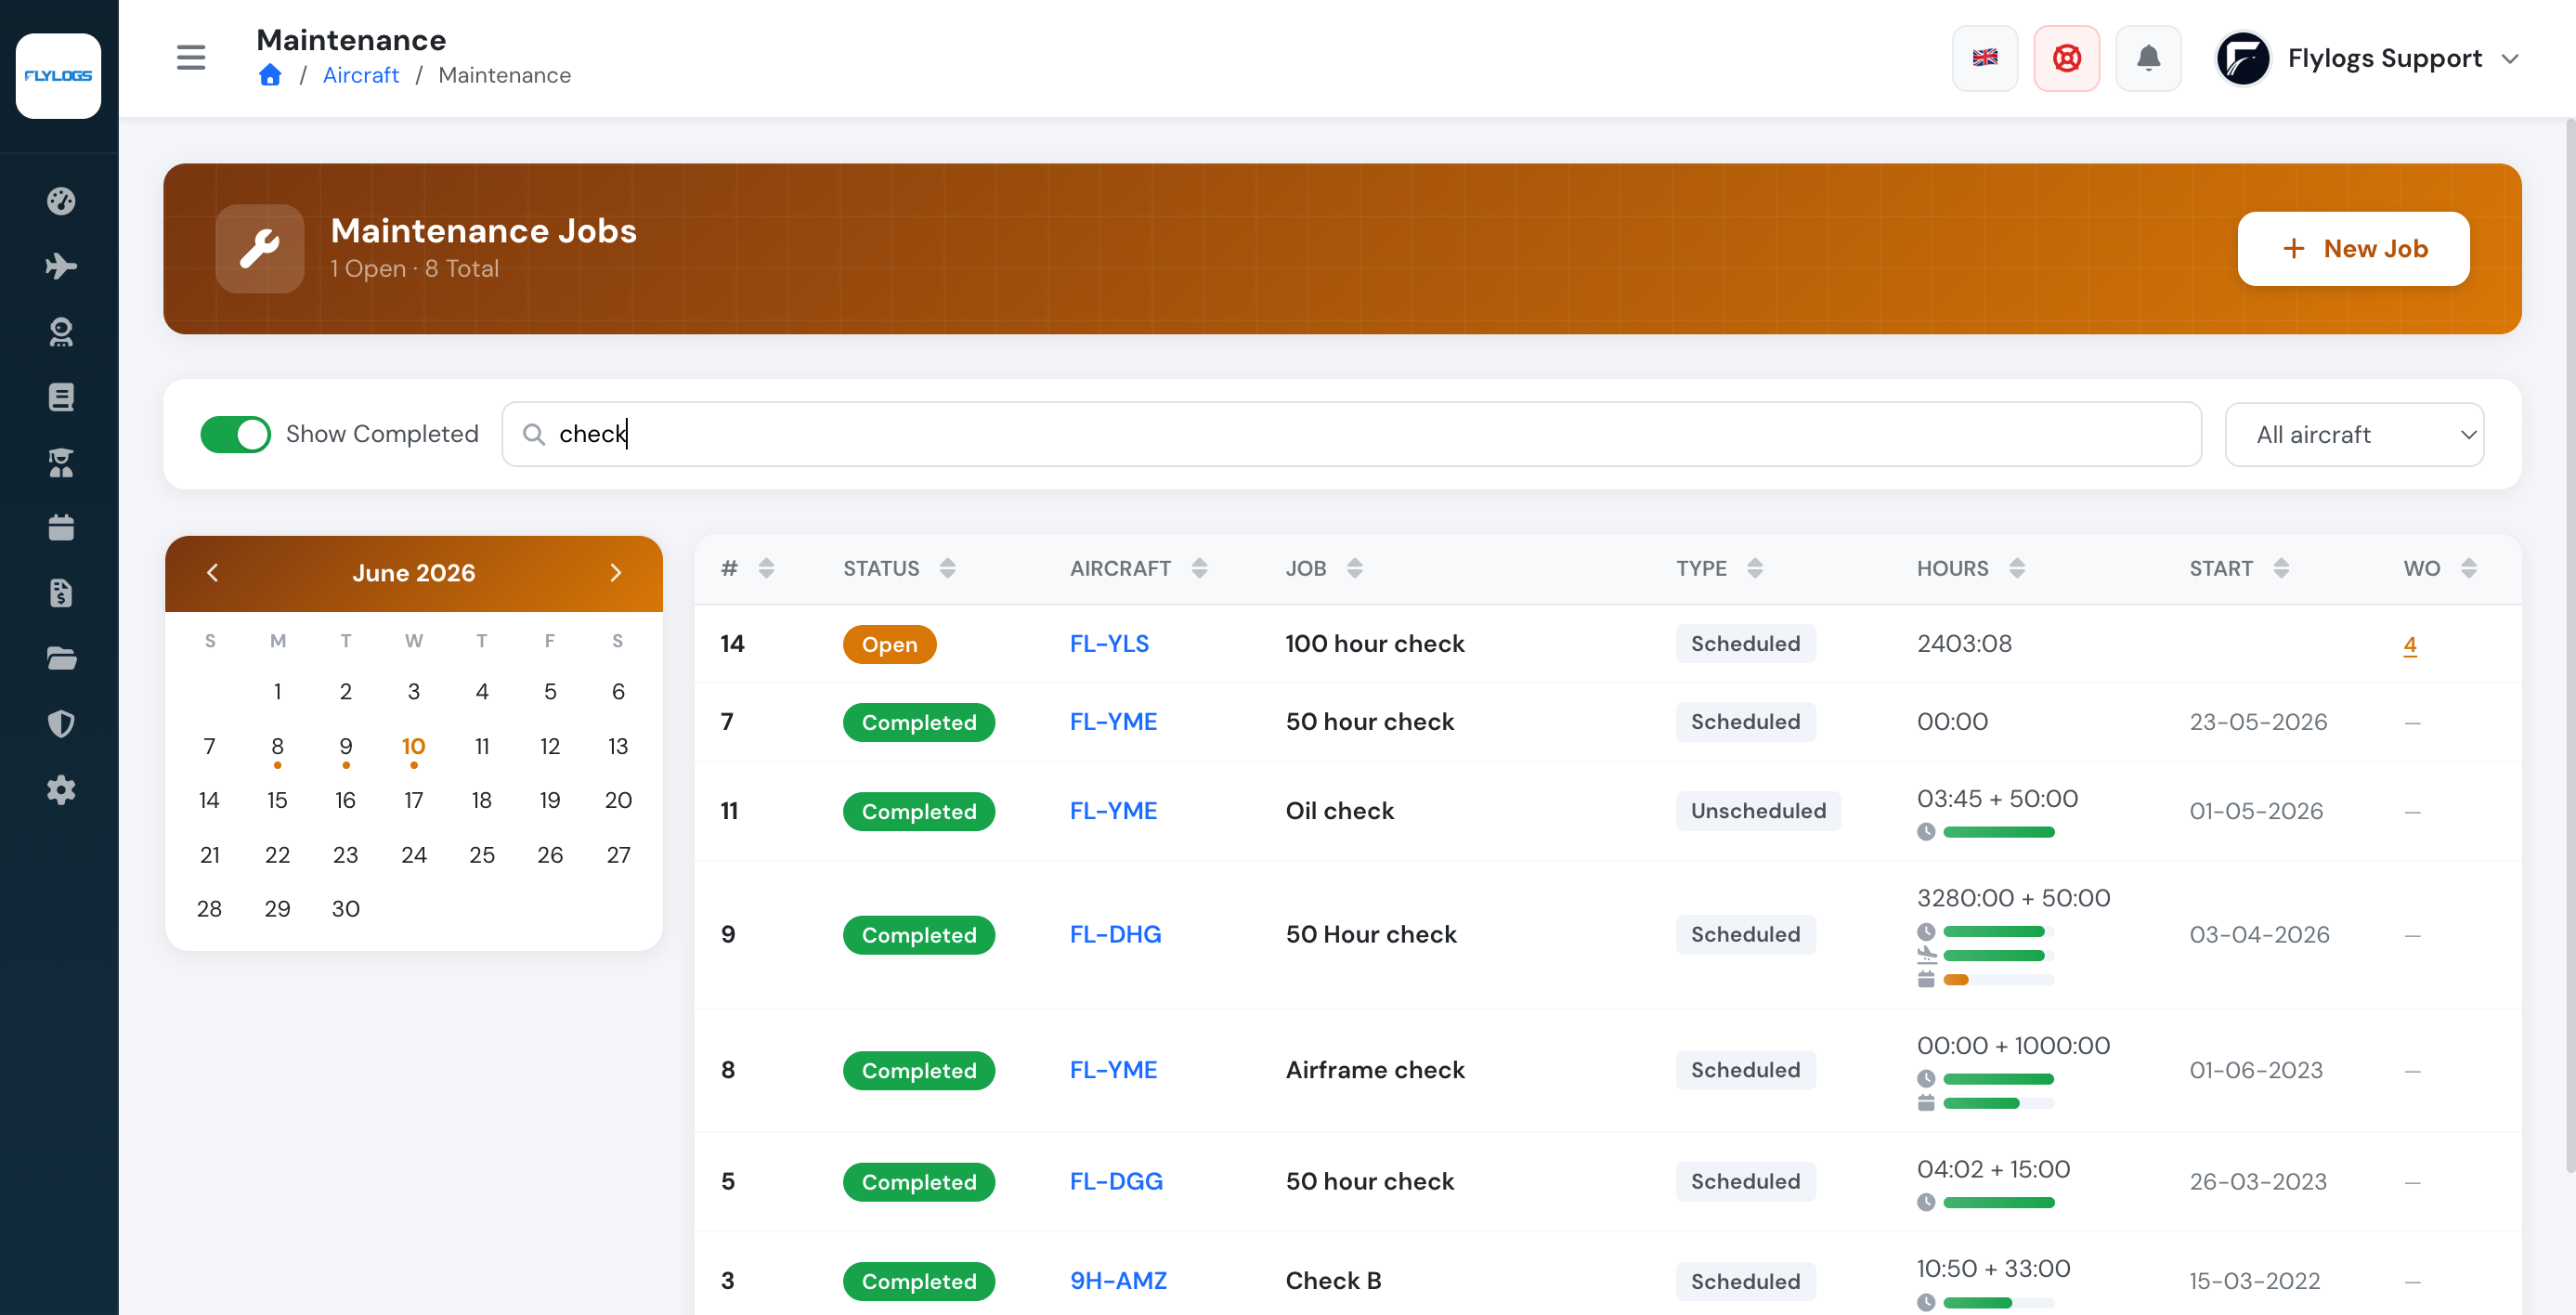Change language via UK flag icon
The width and height of the screenshot is (2576, 1315).
coord(1985,58)
